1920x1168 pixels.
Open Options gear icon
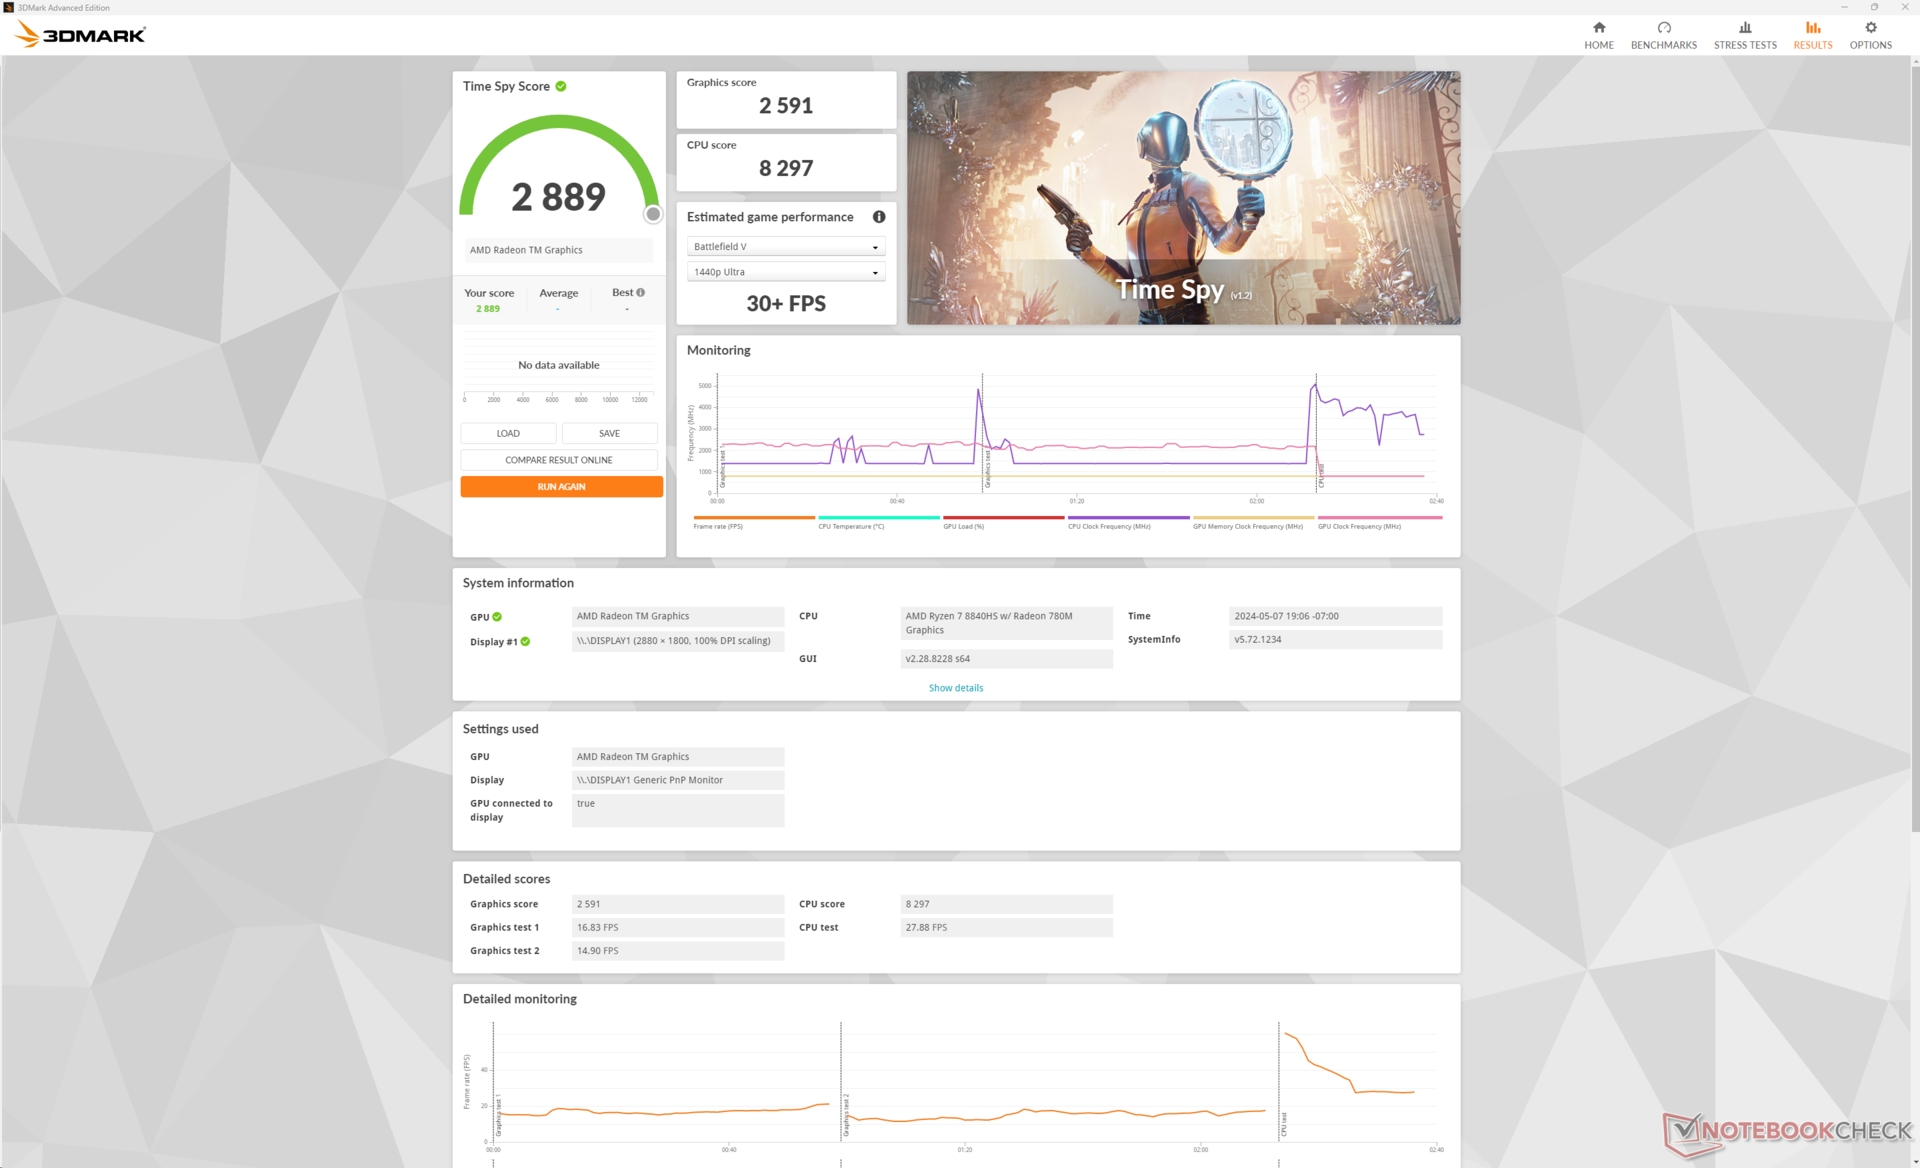pyautogui.click(x=1870, y=28)
